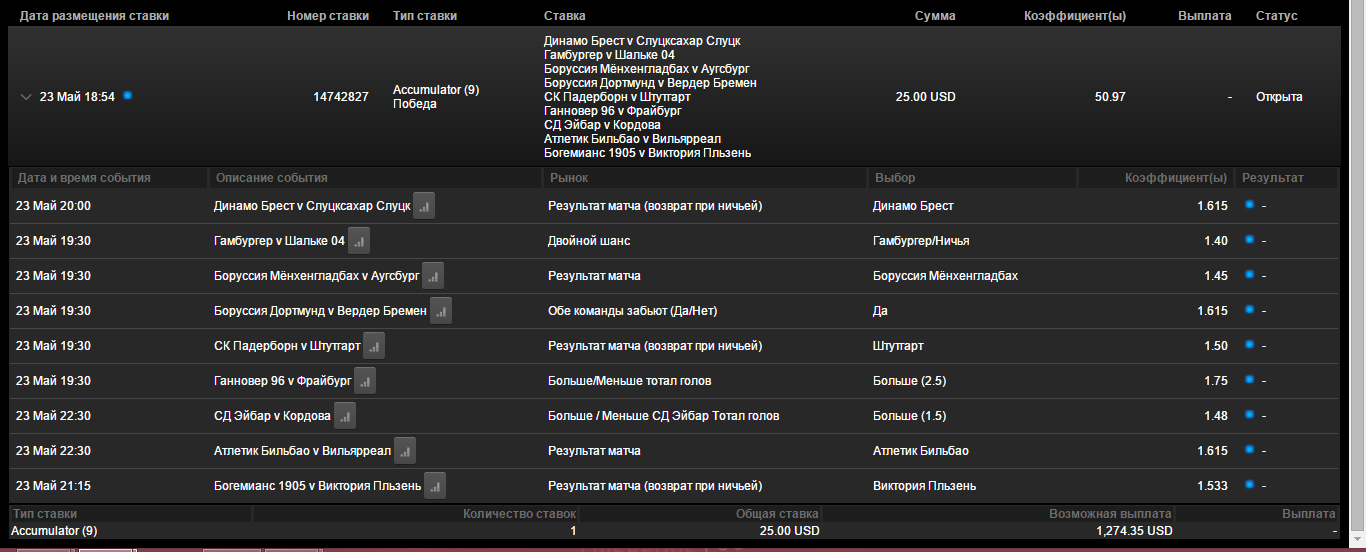Click coefficient 1.75
Screen dimensions: 1366x552
pyautogui.click(x=1216, y=381)
